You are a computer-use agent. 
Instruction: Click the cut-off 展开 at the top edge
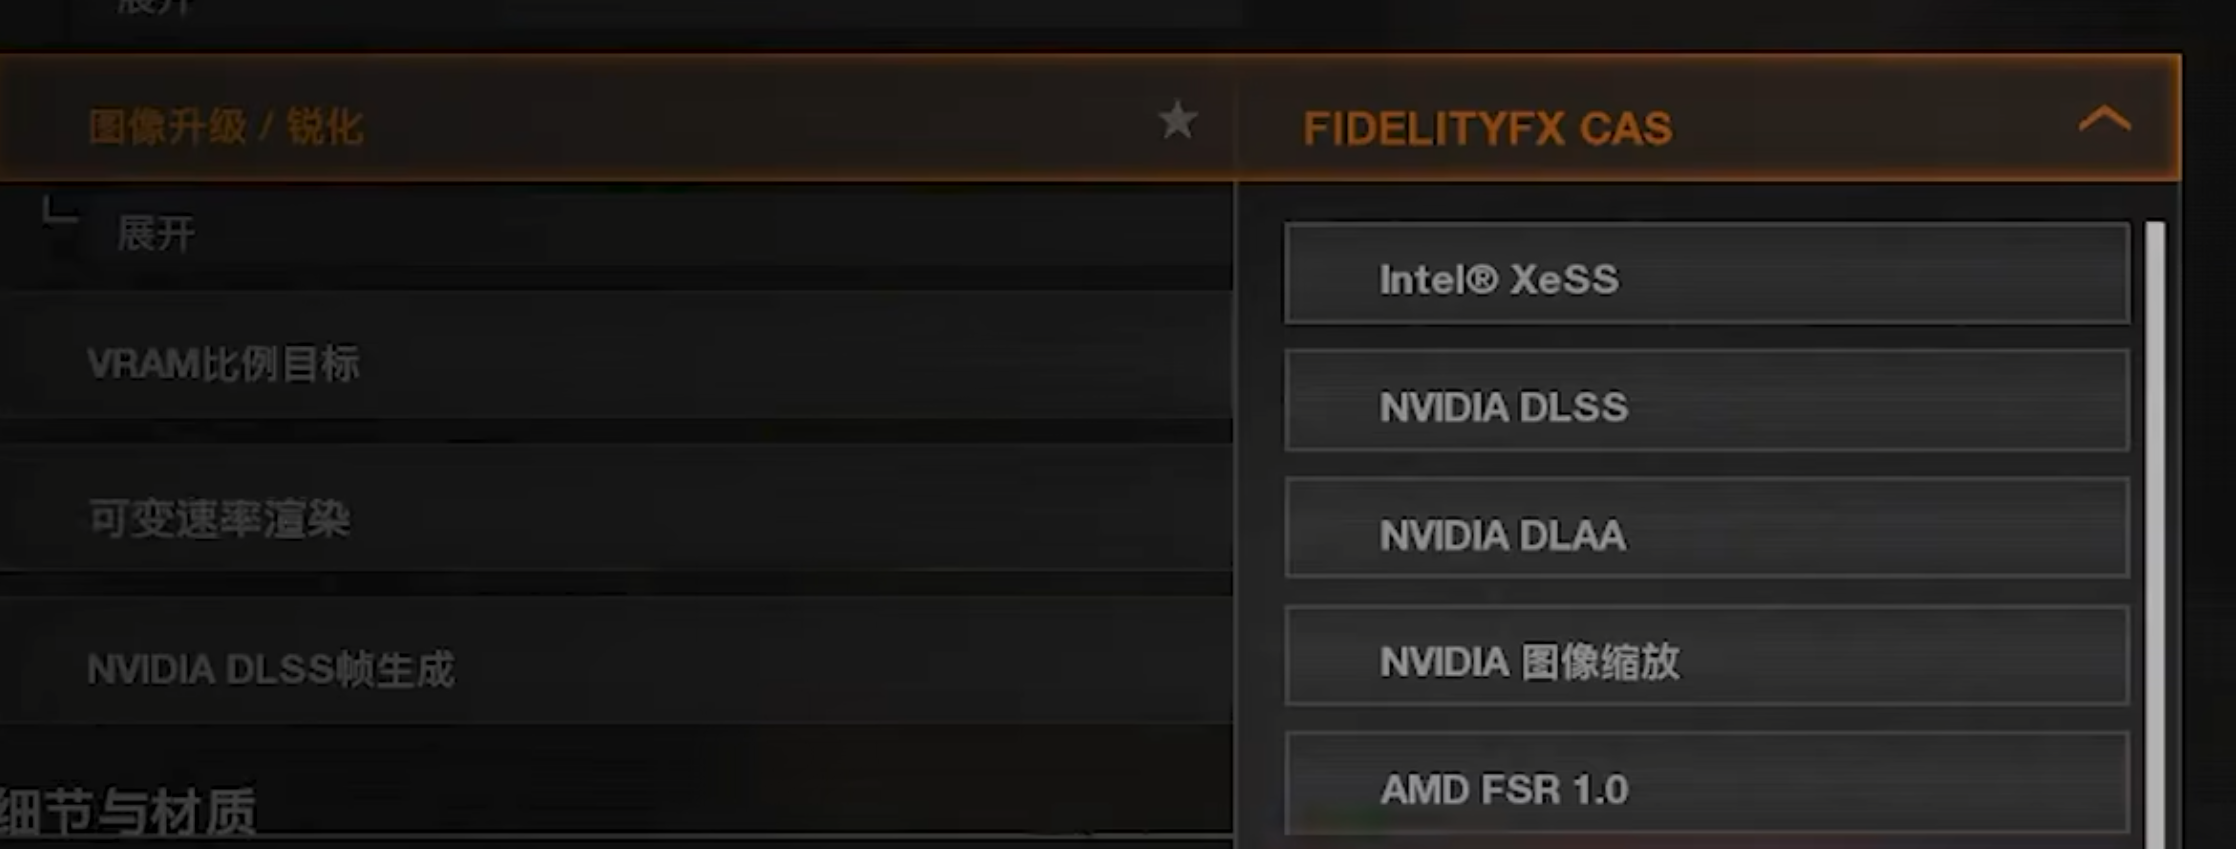click(x=156, y=6)
